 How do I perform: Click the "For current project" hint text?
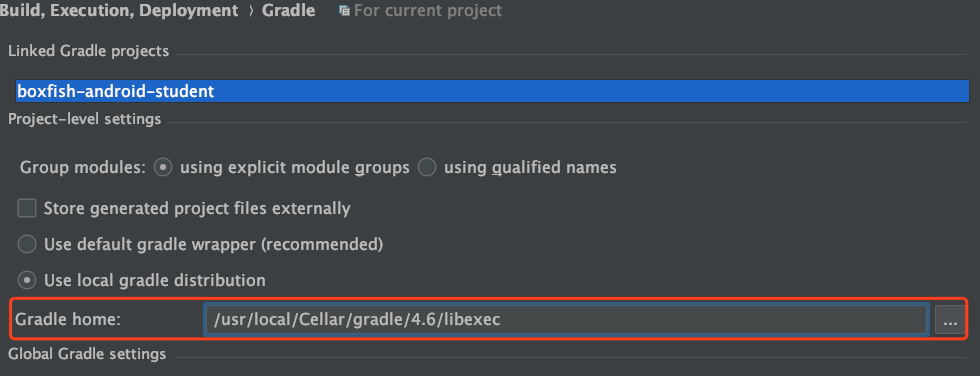coord(428,11)
